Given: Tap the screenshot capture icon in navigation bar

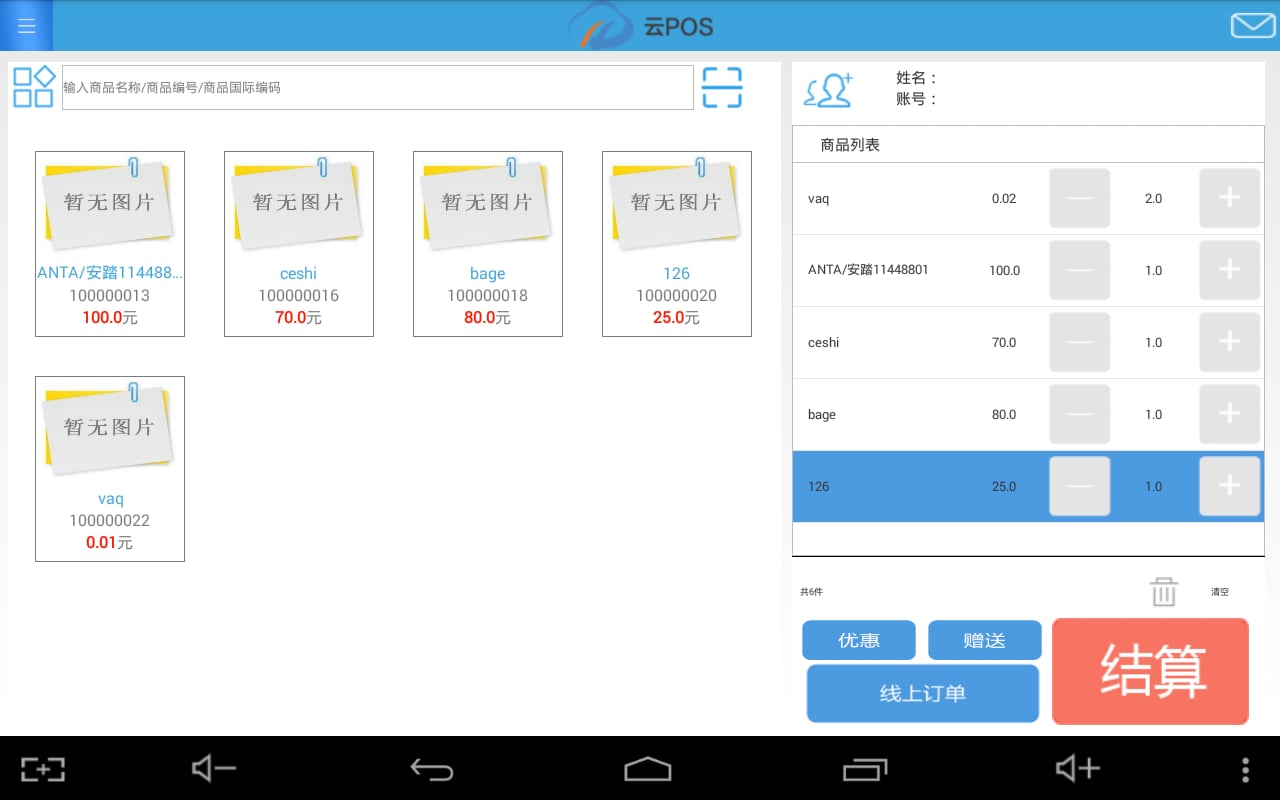Looking at the screenshot, I should (x=43, y=768).
